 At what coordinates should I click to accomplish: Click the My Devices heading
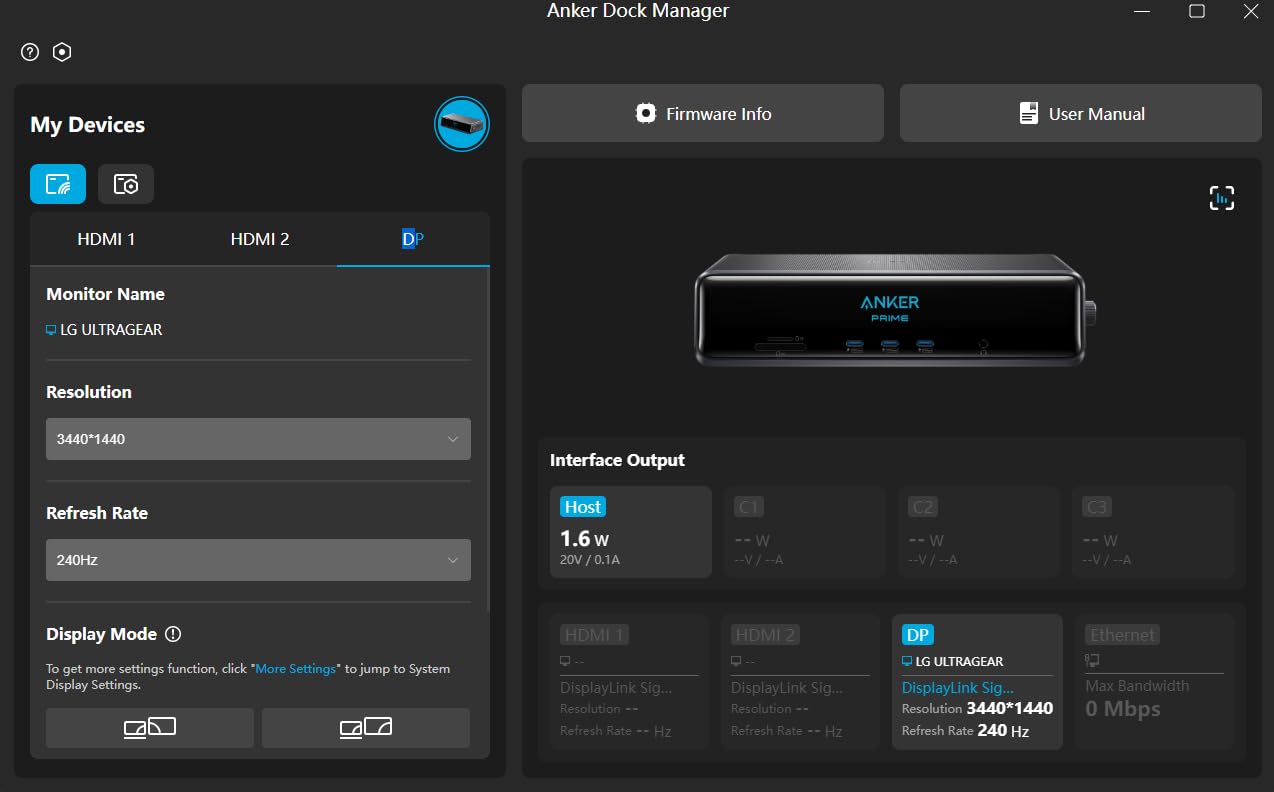pyautogui.click(x=88, y=125)
